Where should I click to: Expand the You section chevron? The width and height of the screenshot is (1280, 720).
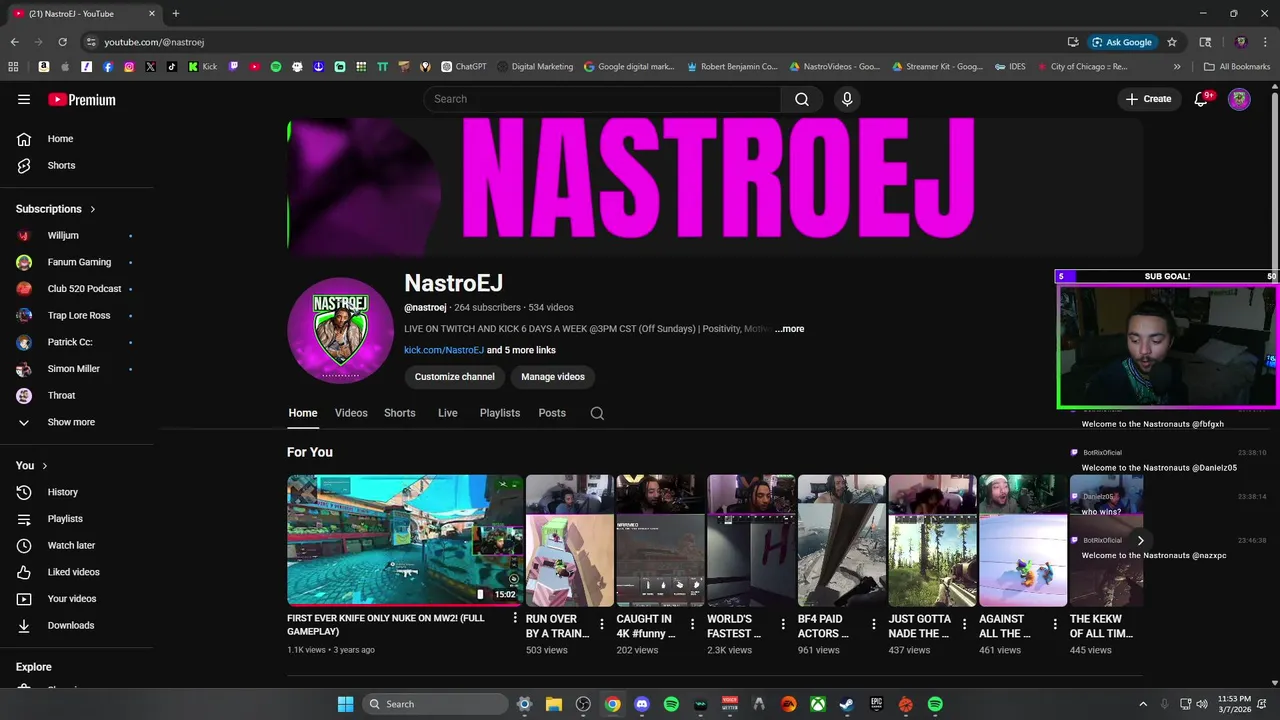[45, 466]
